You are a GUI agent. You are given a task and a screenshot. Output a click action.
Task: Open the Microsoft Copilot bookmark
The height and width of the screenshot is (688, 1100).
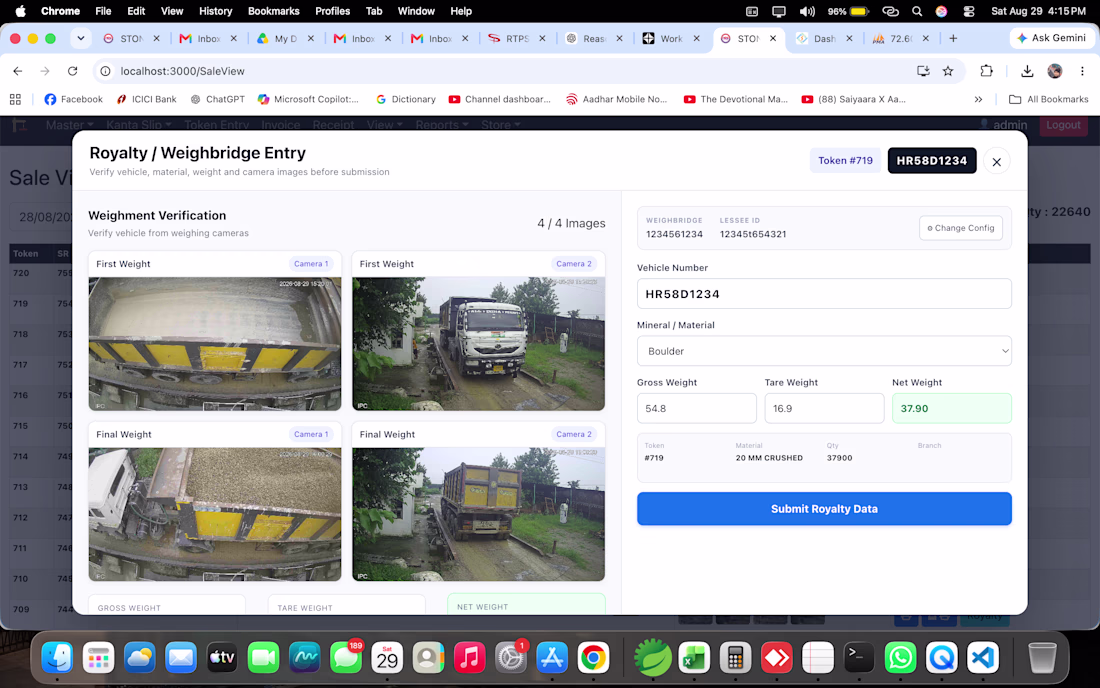[x=308, y=100]
